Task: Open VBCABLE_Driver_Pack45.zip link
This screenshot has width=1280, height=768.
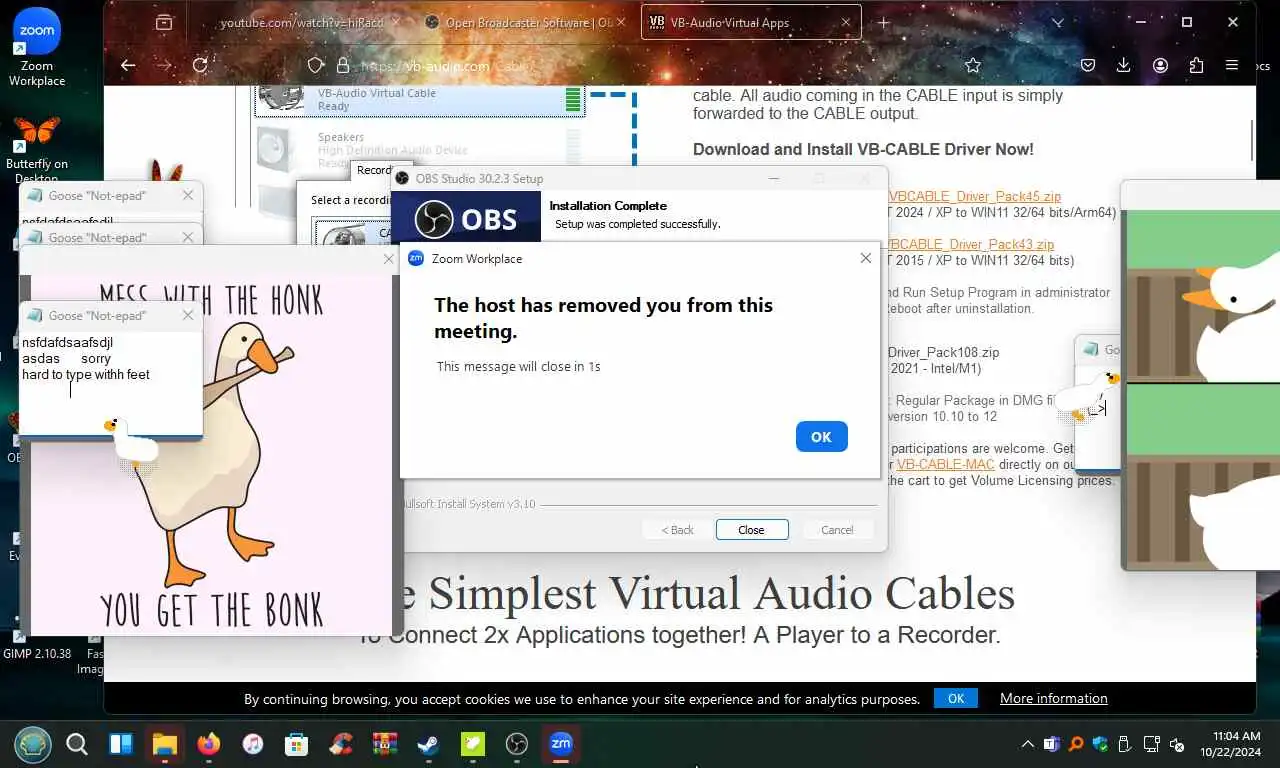Action: 974,197
